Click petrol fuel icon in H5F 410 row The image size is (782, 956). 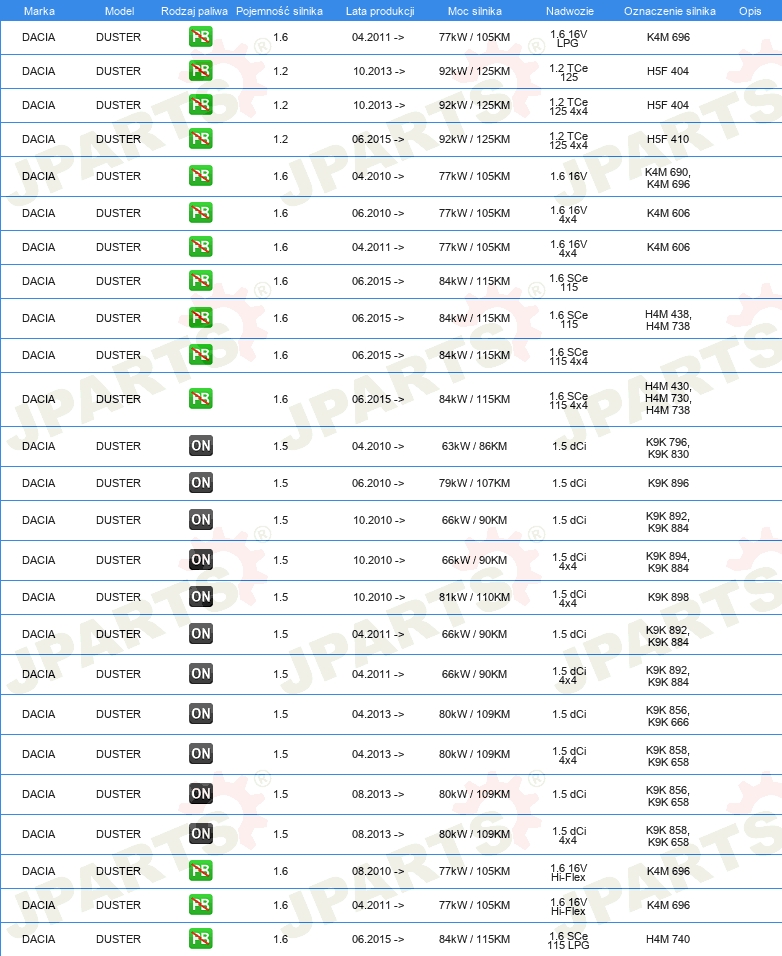pos(201,139)
